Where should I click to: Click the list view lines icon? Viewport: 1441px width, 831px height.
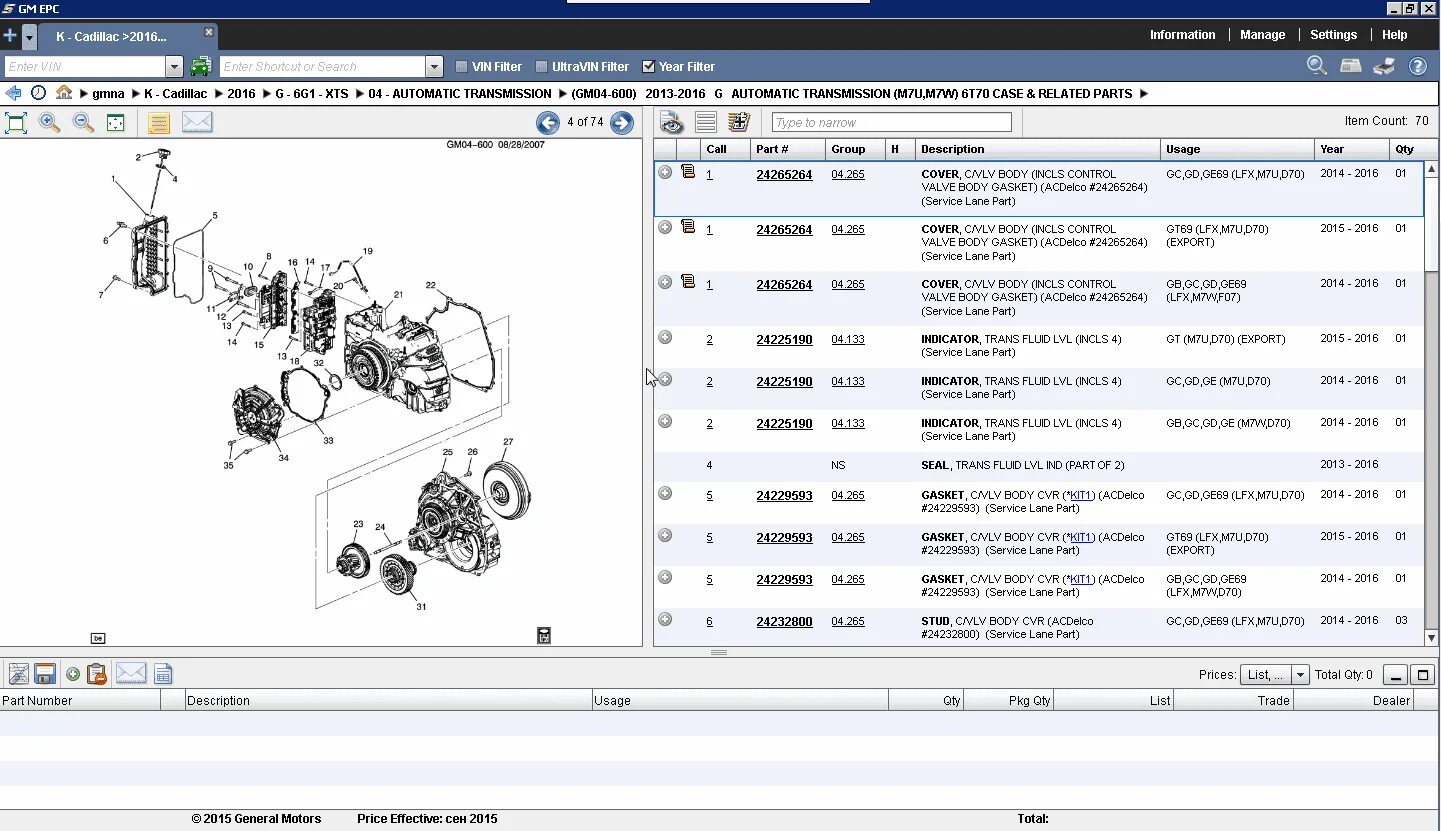[706, 122]
